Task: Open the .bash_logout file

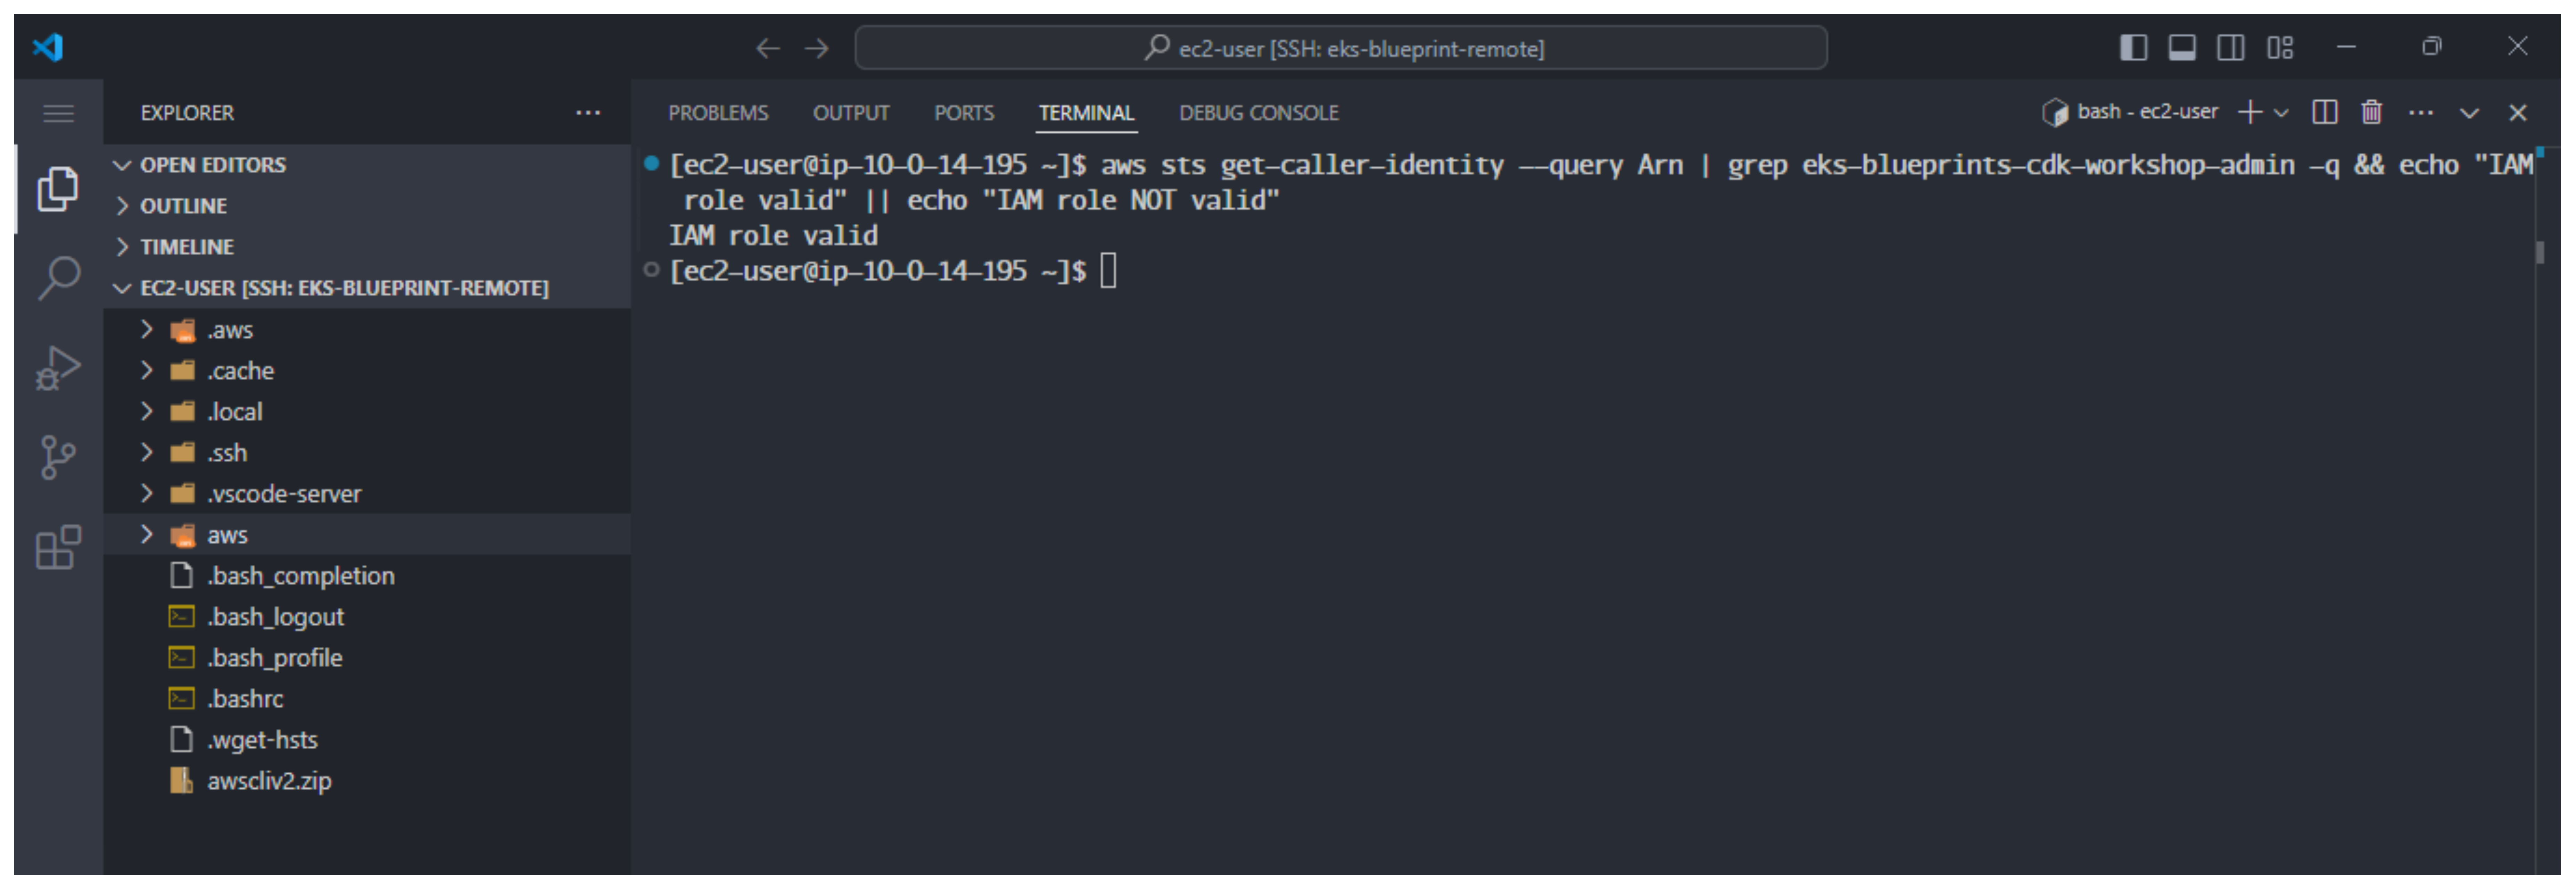Action: point(367,617)
